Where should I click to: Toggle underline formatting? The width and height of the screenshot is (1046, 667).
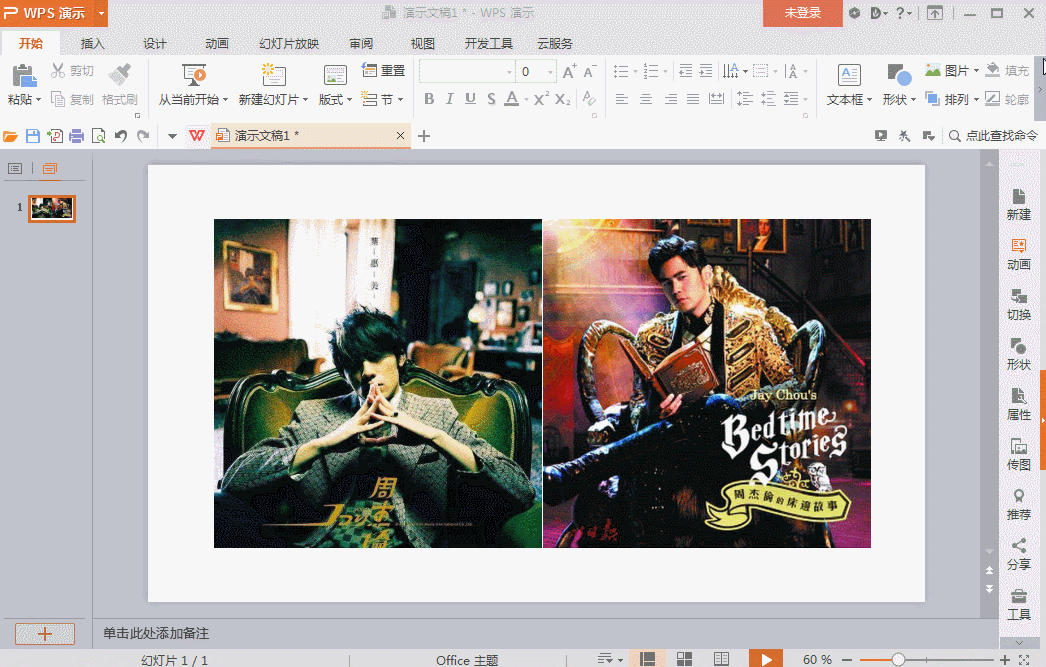click(470, 99)
